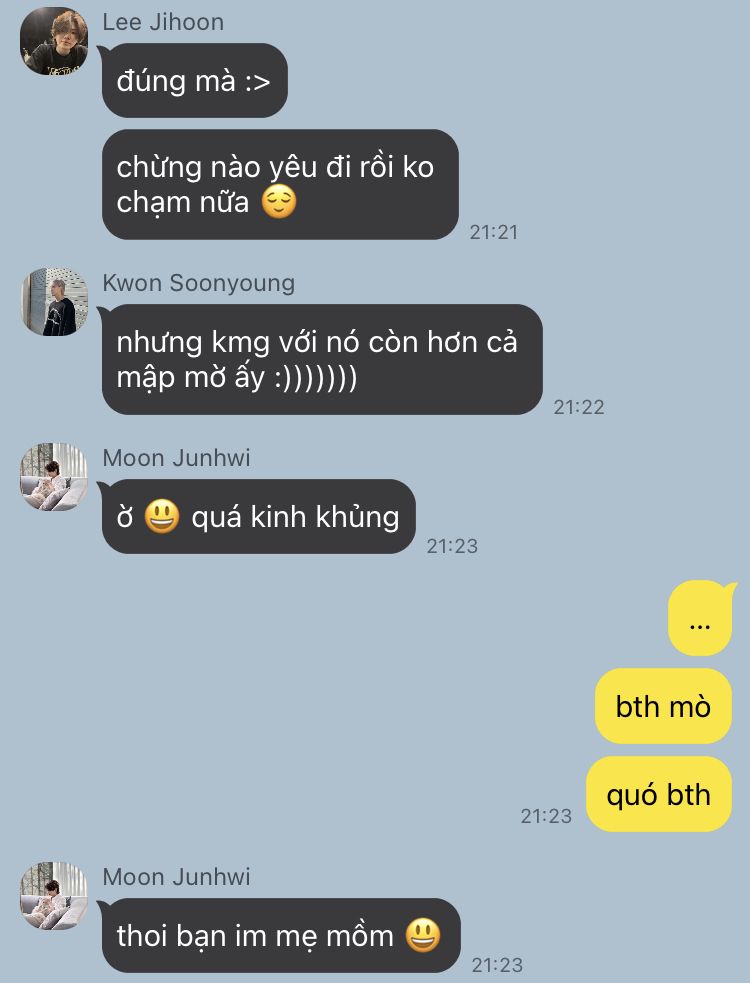750x983 pixels.
Task: Tap Moon Junhwi's avatar at the bottom
Action: pyautogui.click(x=54, y=896)
